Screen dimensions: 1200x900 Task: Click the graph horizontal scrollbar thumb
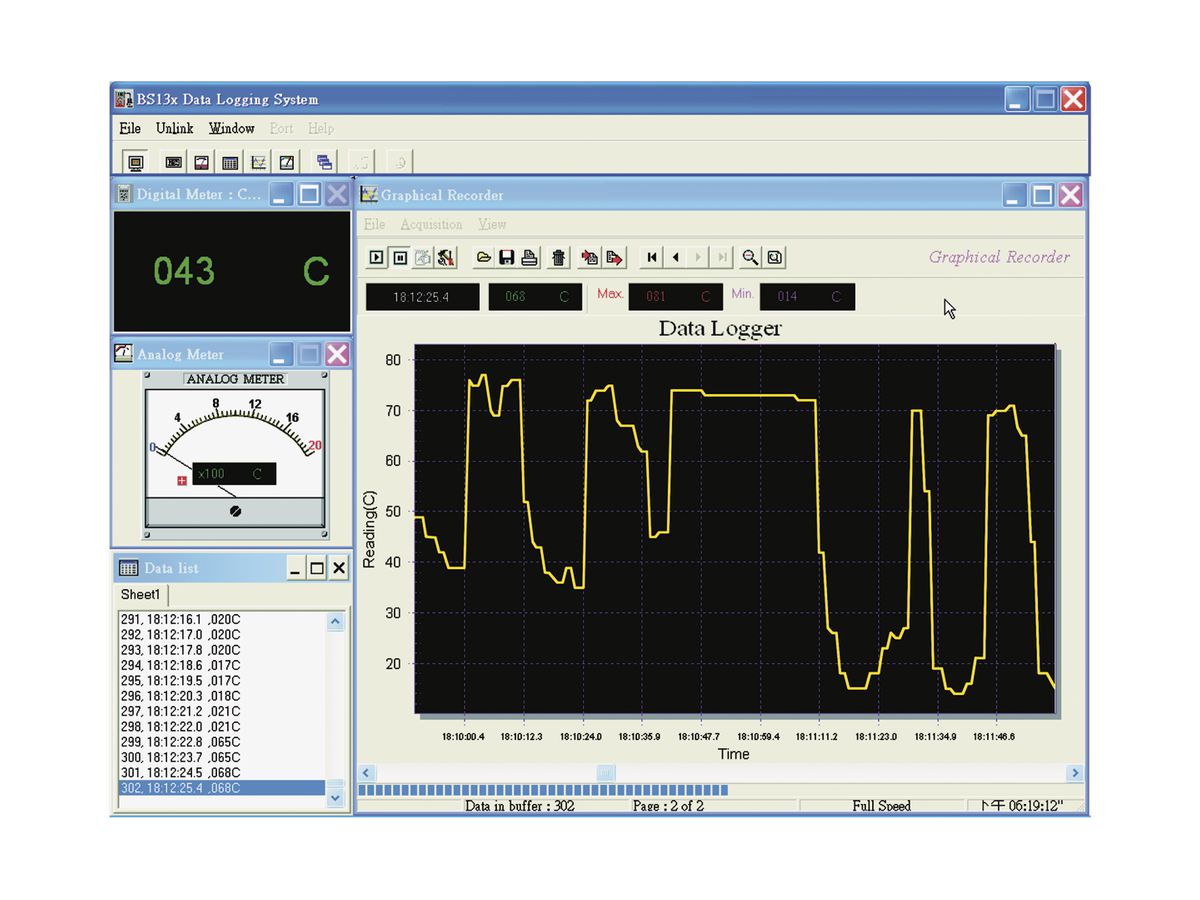tap(606, 773)
